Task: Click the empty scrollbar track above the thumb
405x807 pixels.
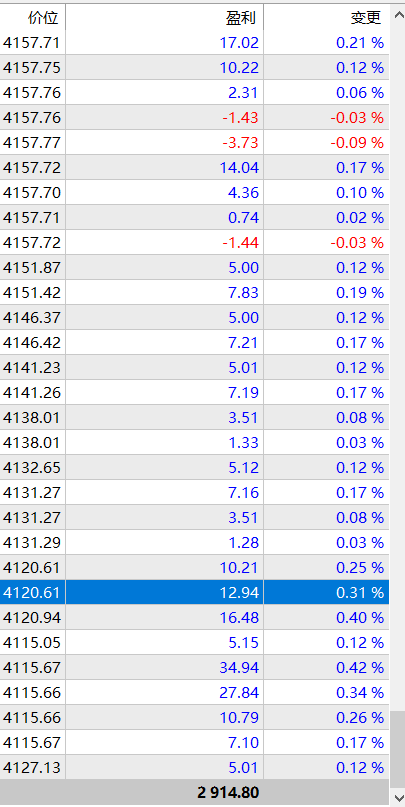Action: pos(397,367)
